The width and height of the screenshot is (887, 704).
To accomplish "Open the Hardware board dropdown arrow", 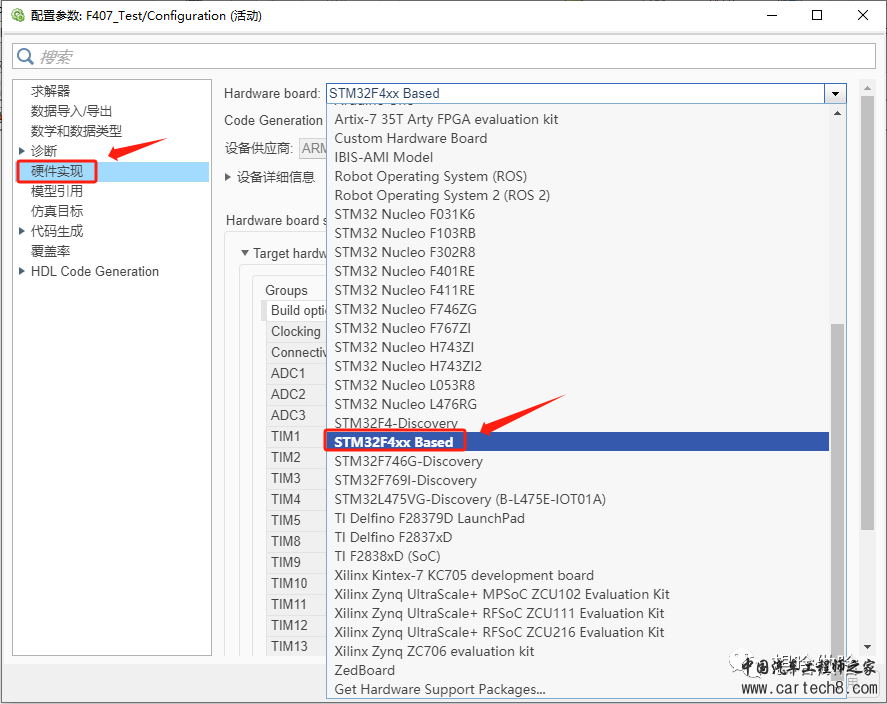I will (x=835, y=94).
